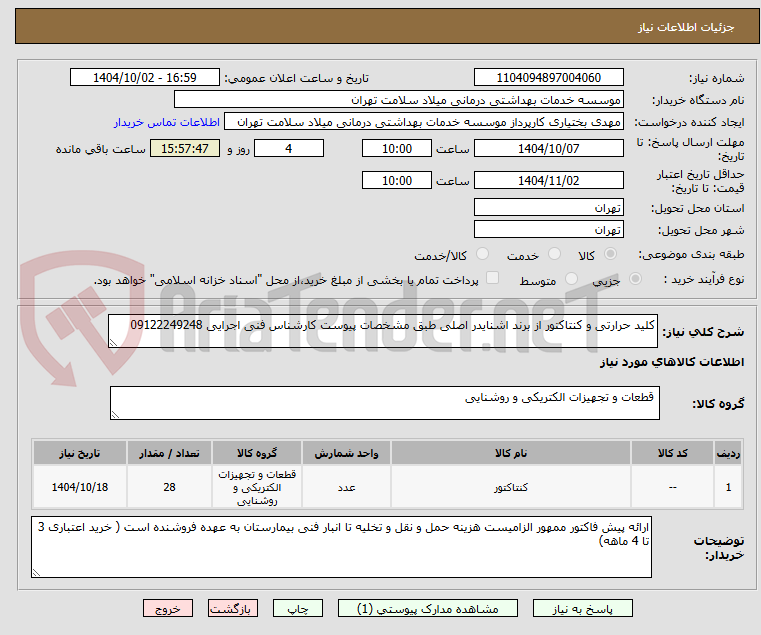The width and height of the screenshot is (761, 635).
Task: Click the resize grip of توضیحات خریدار box
Action: pos(36,573)
